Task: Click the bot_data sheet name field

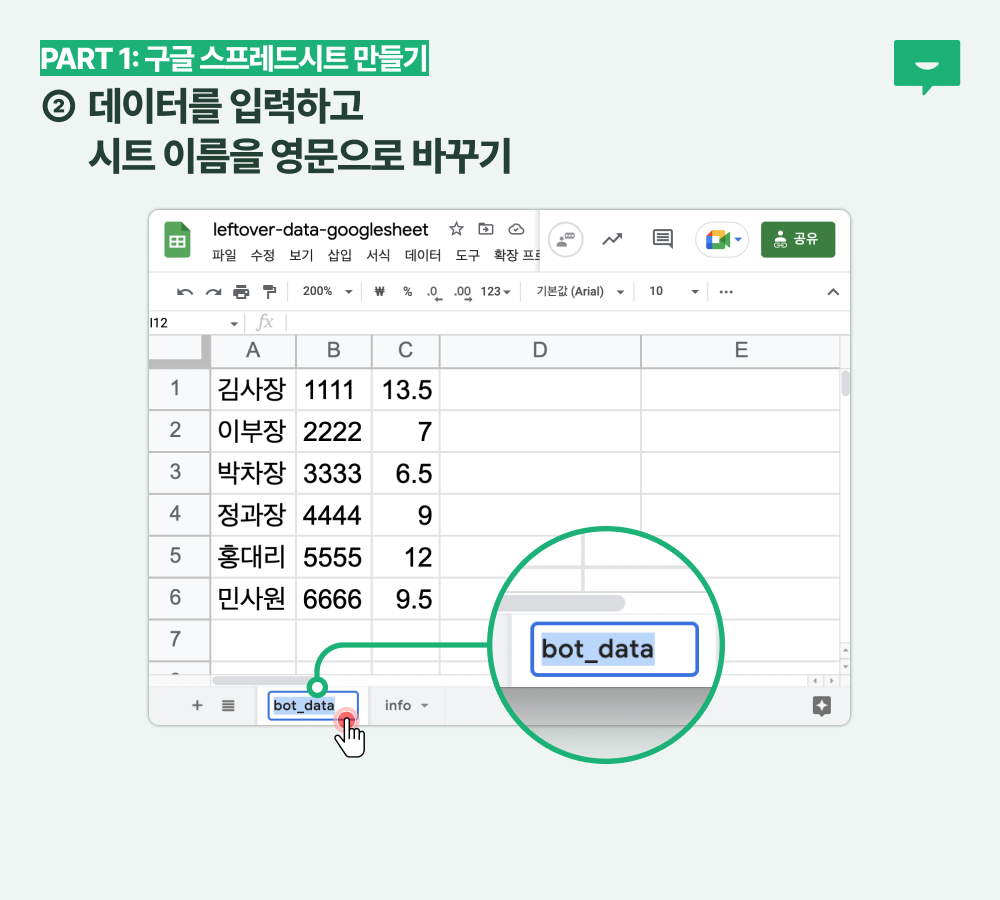Action: pyautogui.click(x=312, y=705)
